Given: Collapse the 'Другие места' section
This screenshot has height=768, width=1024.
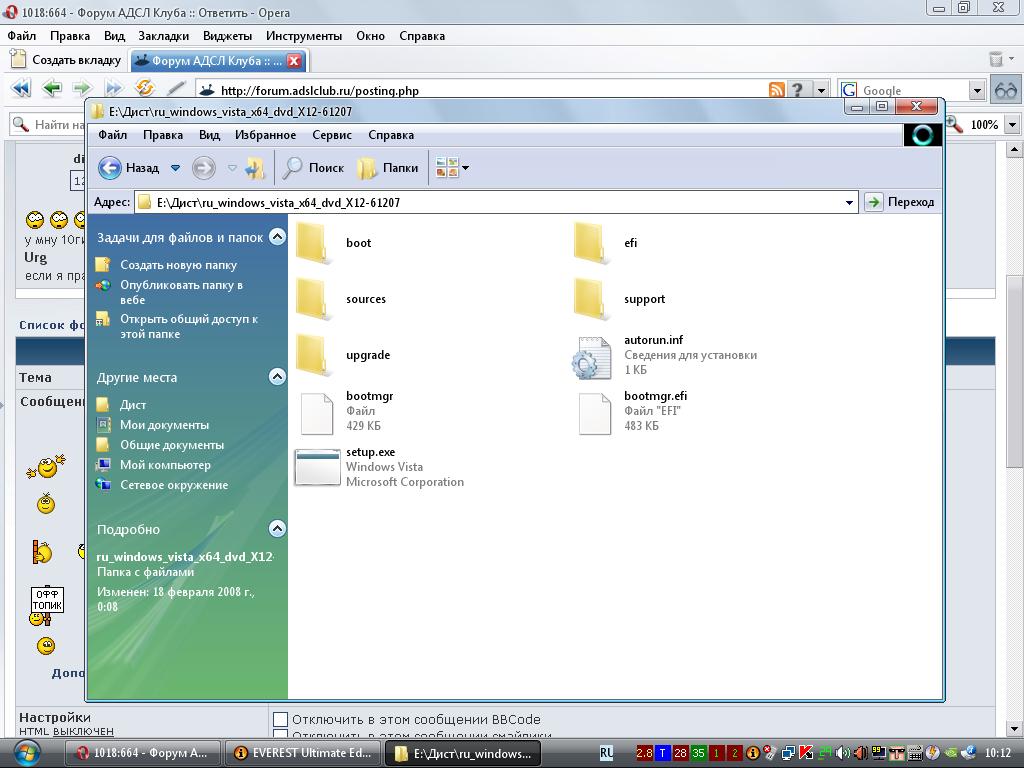Looking at the screenshot, I should 277,377.
